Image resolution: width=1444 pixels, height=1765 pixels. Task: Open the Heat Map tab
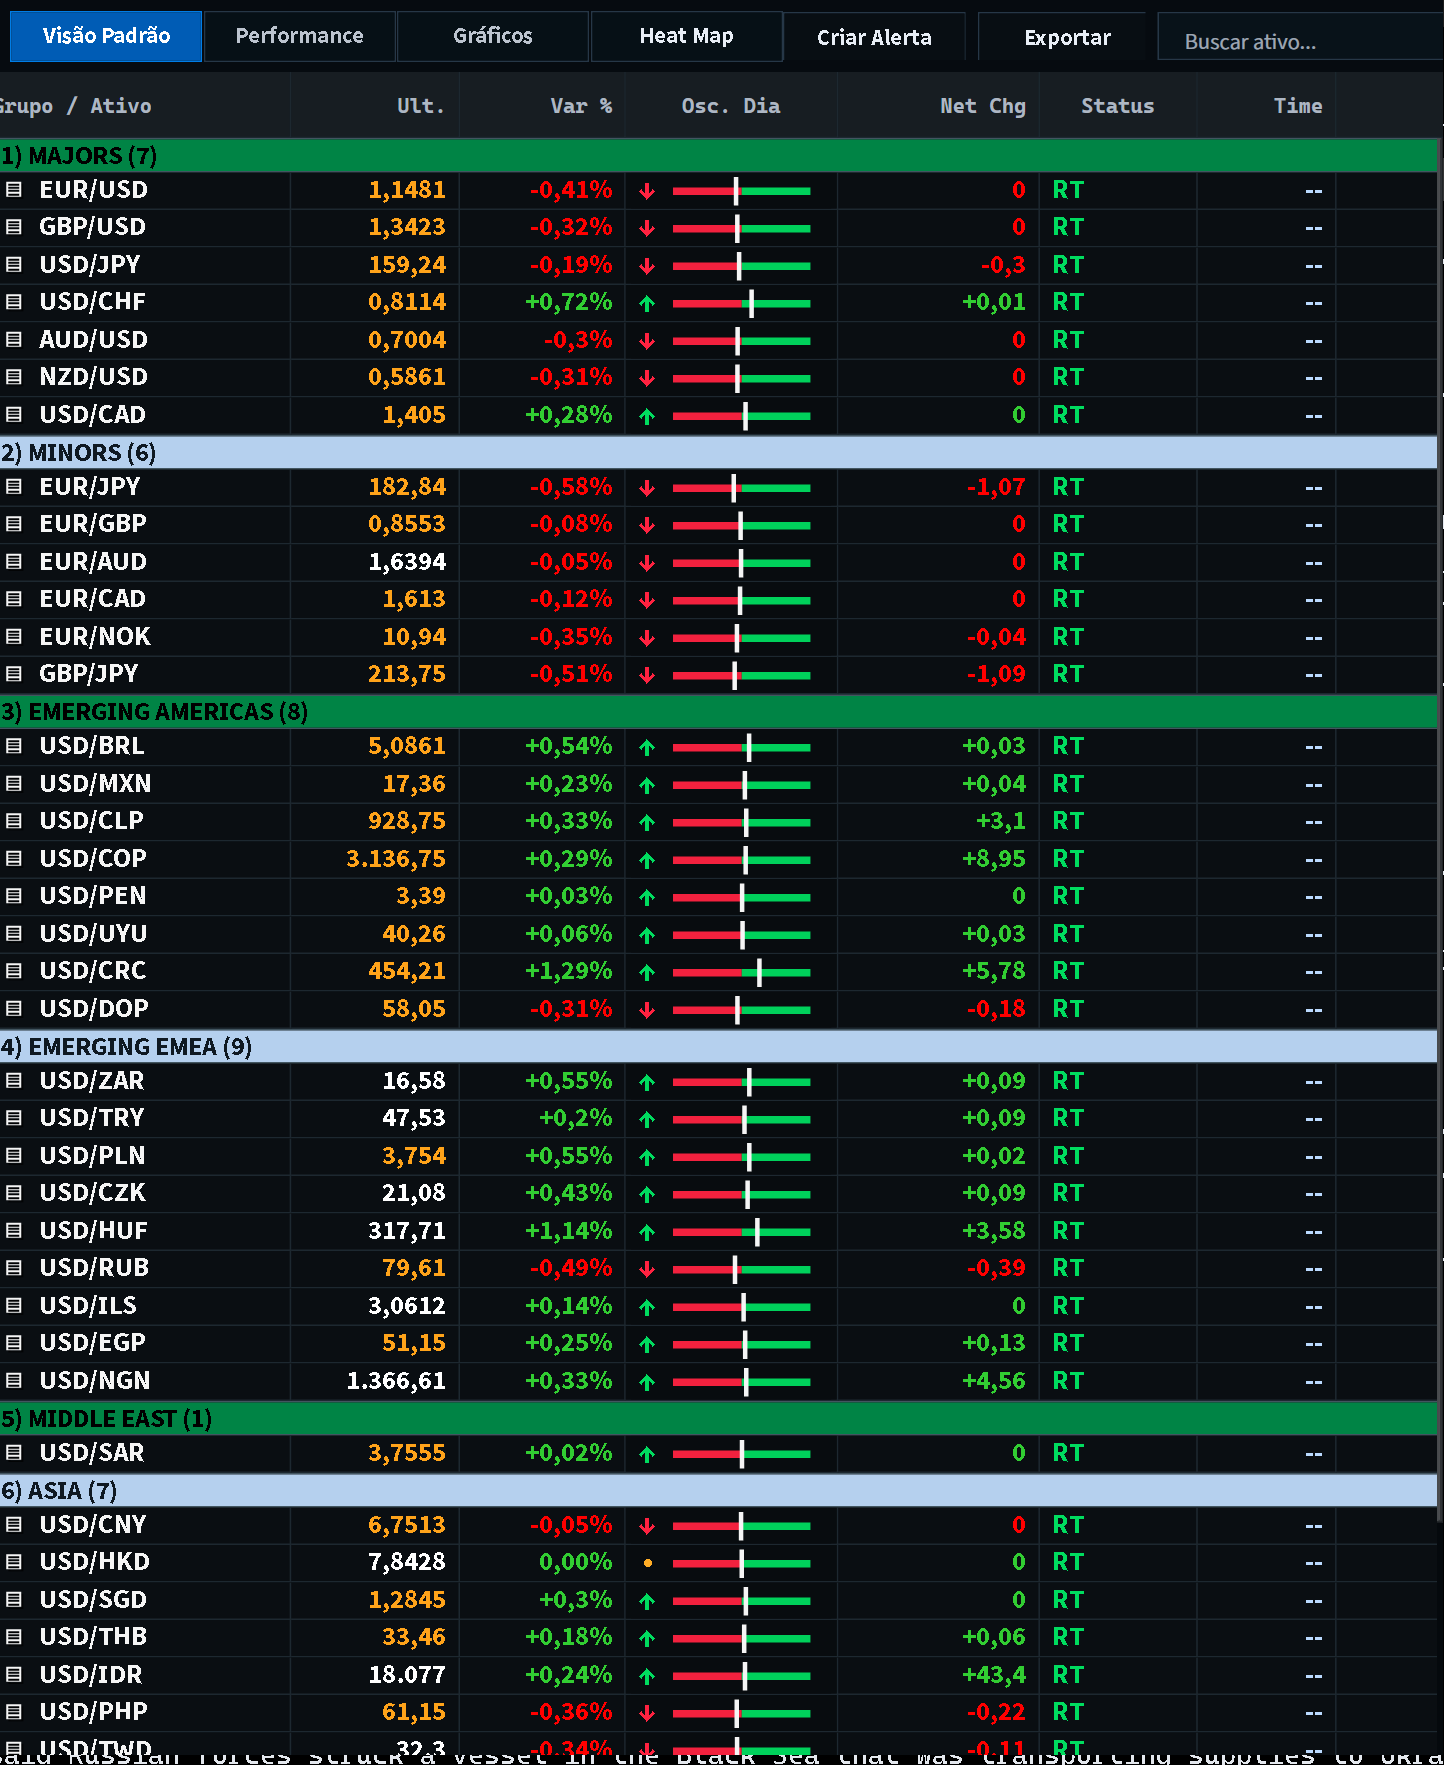pos(687,36)
